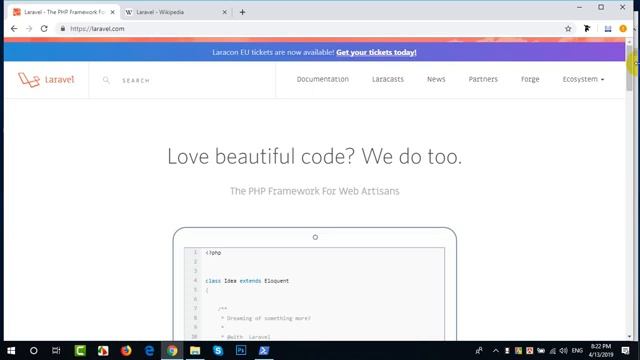Open a new tab with the plus button
Image resolution: width=640 pixels, height=360 pixels.
click(x=242, y=12)
